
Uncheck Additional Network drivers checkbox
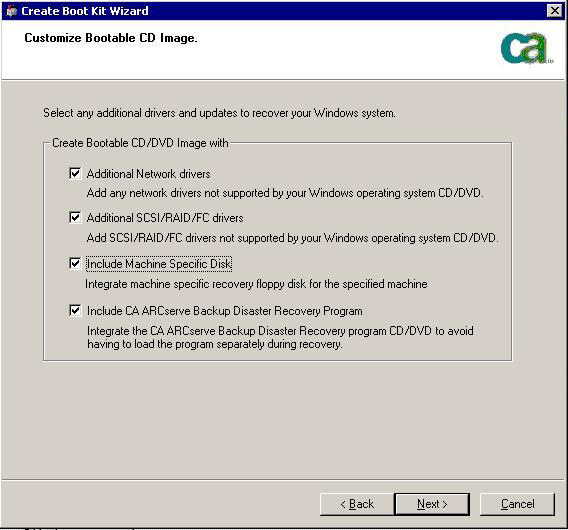75,173
